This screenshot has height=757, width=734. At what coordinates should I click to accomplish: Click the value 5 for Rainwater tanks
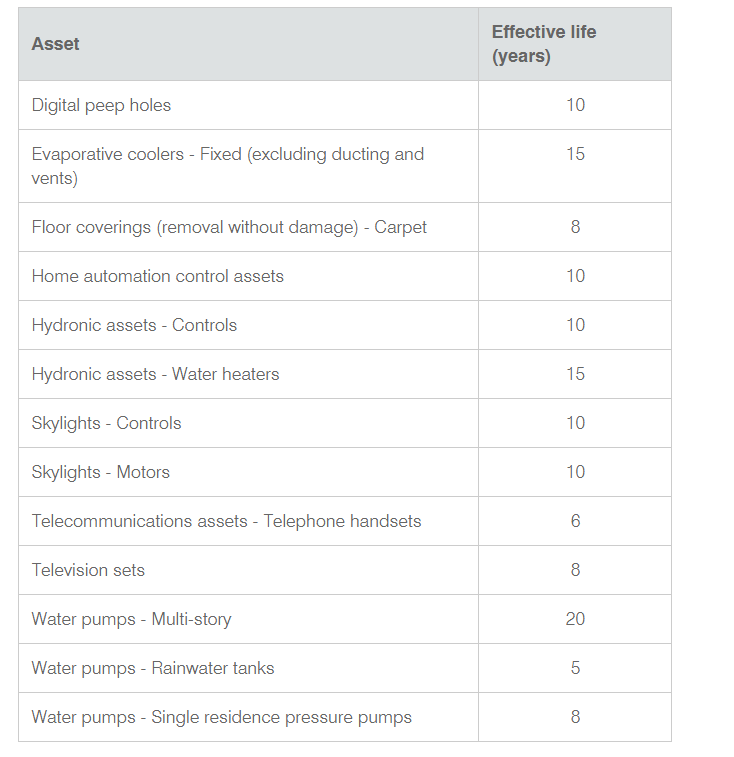[x=575, y=668]
